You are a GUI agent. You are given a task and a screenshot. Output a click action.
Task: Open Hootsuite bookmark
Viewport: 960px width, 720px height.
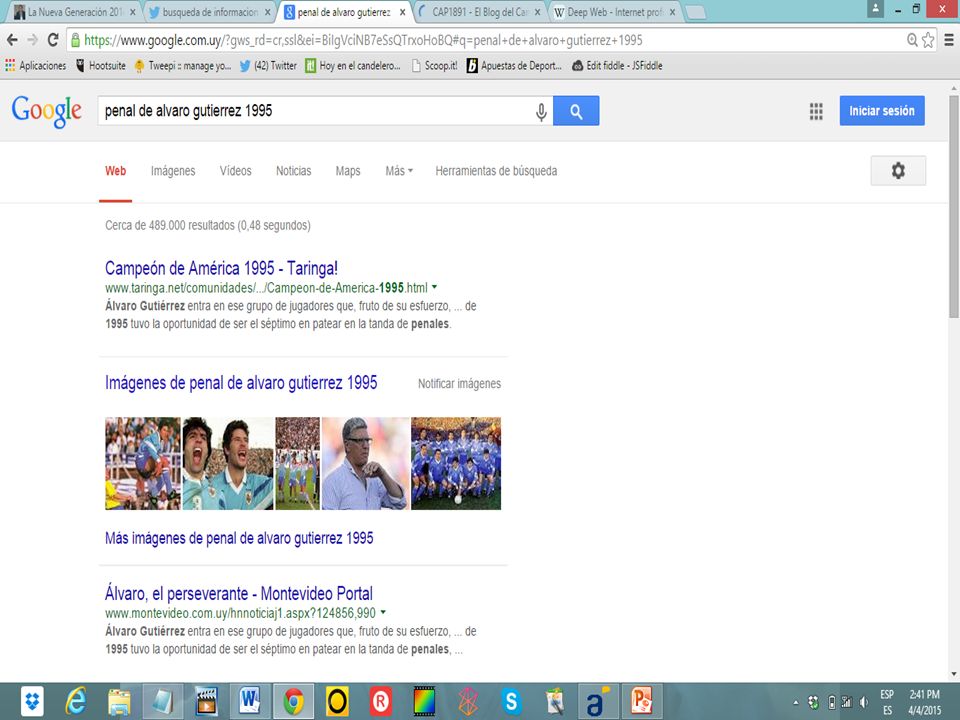click(x=101, y=66)
